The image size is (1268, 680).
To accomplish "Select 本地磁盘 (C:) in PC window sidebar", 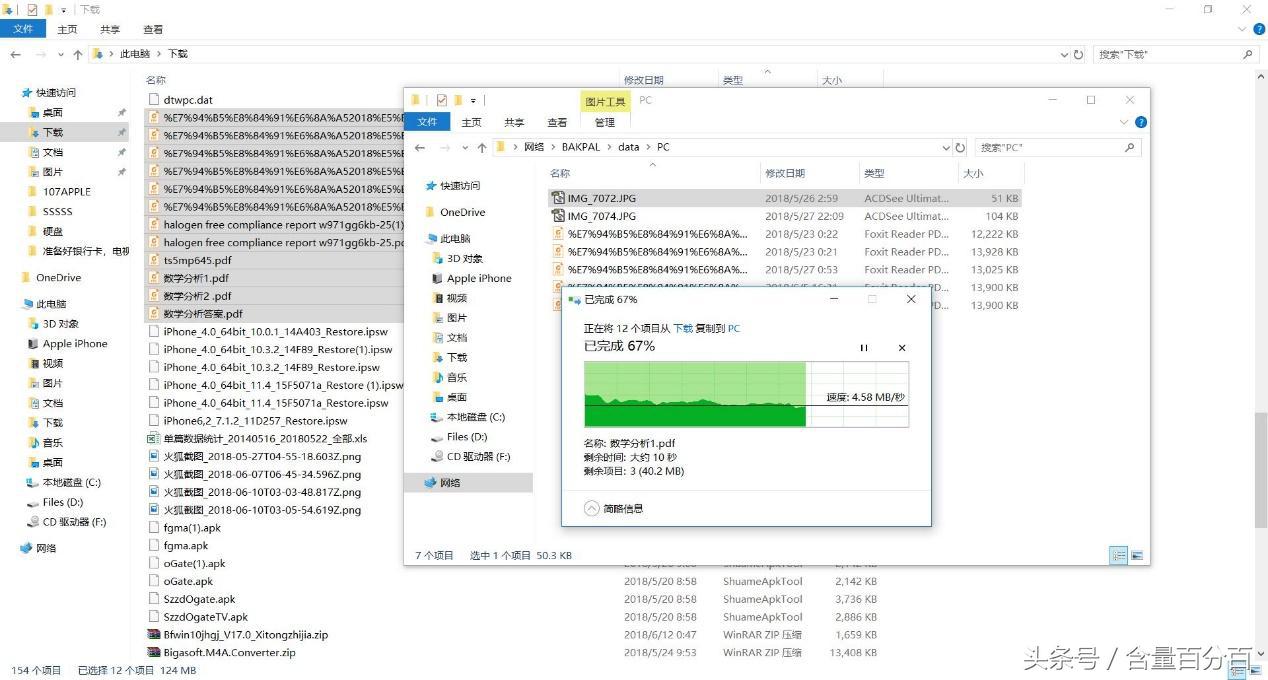I will click(x=475, y=417).
